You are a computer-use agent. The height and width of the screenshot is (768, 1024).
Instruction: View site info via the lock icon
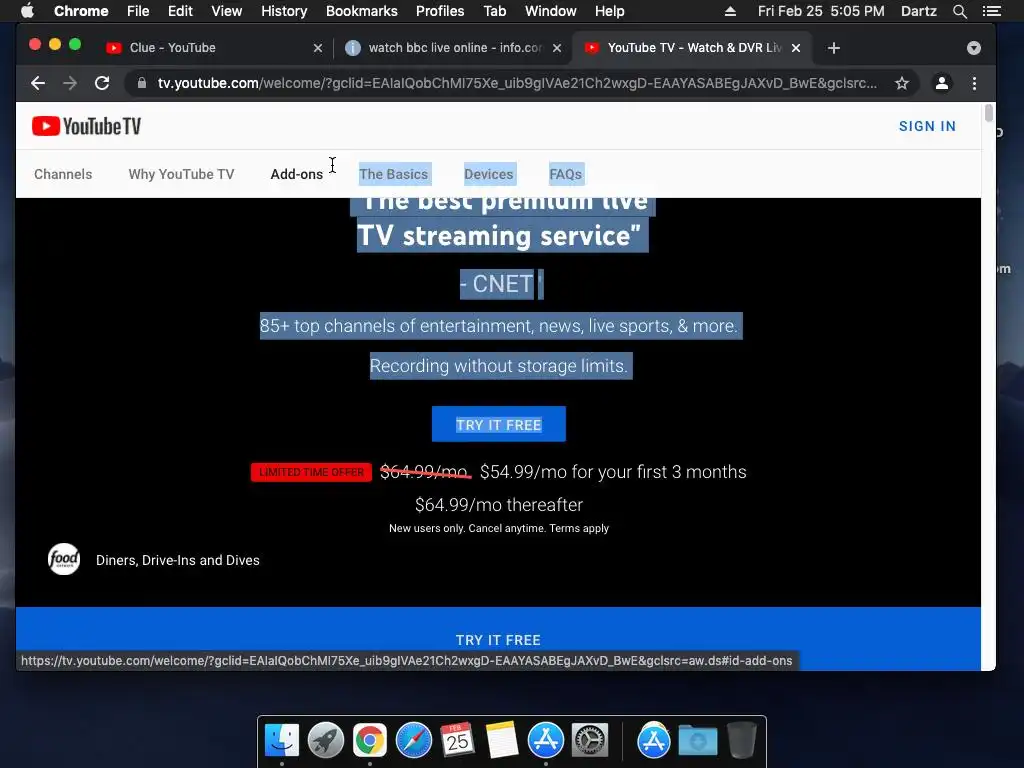point(142,83)
